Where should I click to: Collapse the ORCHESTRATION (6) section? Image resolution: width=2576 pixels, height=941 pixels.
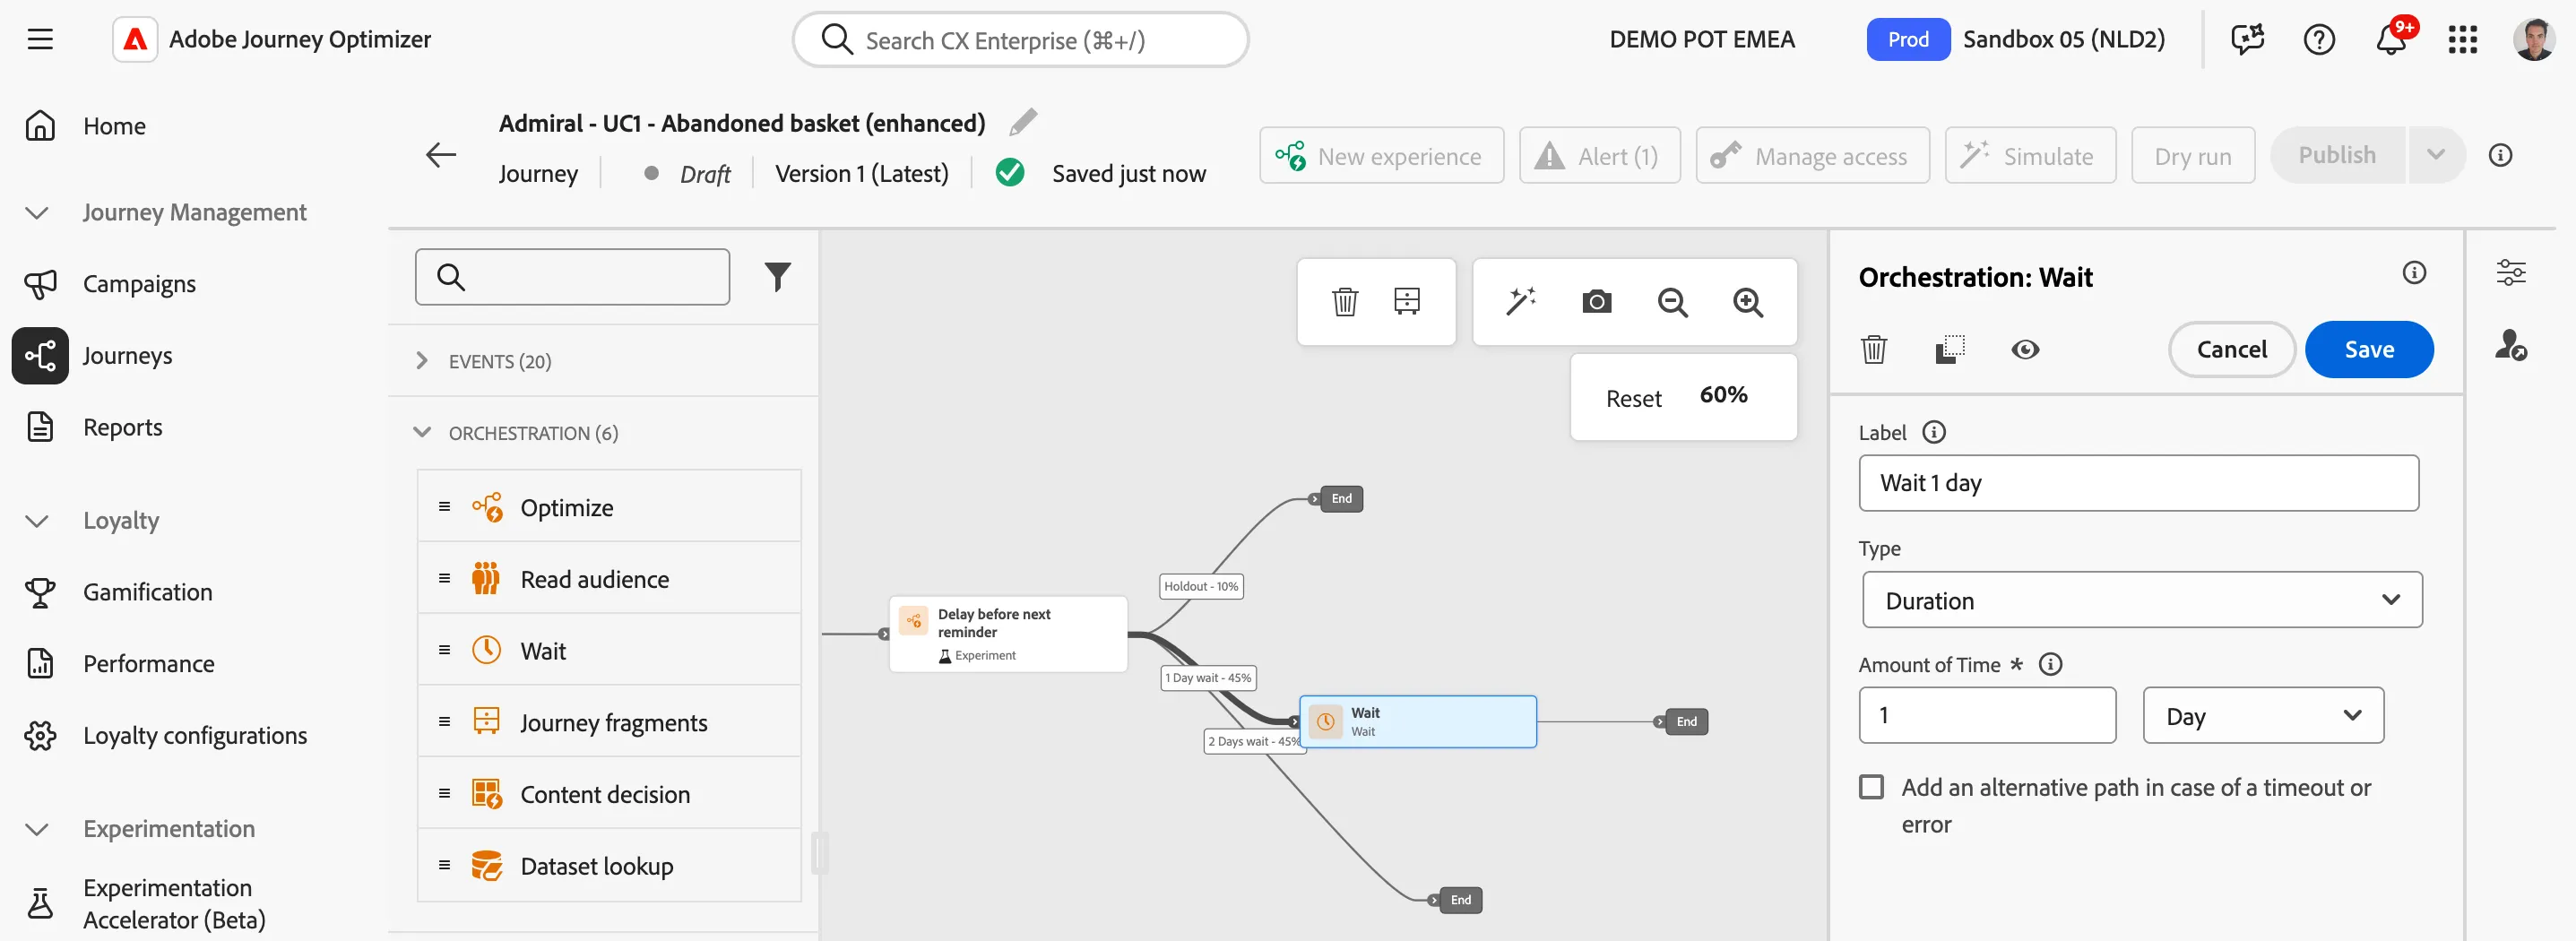[x=518, y=433]
